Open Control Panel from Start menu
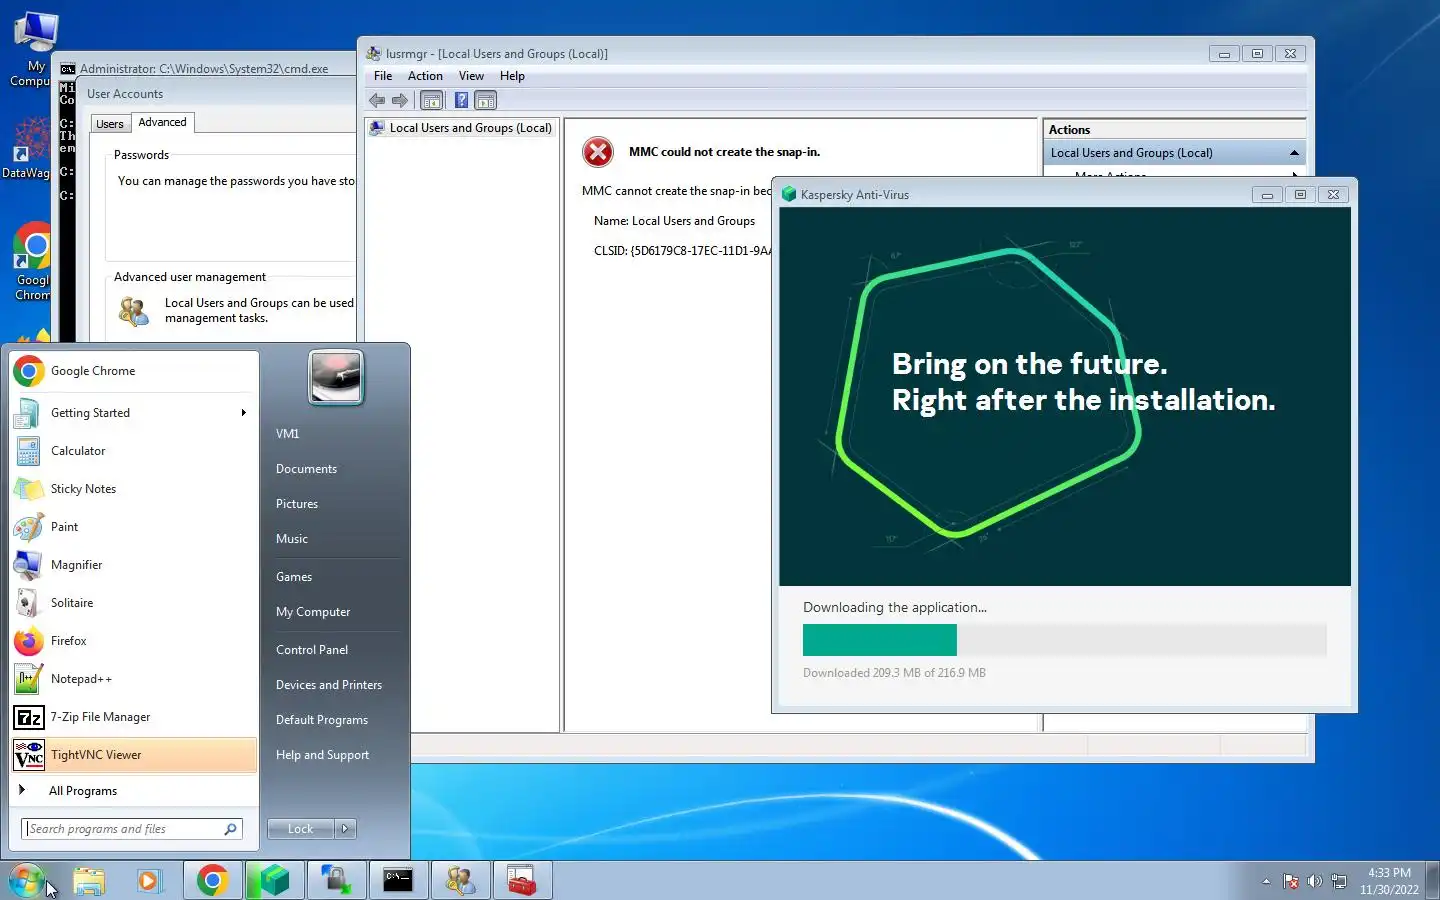Screen dimensions: 1440x900 click(x=312, y=650)
